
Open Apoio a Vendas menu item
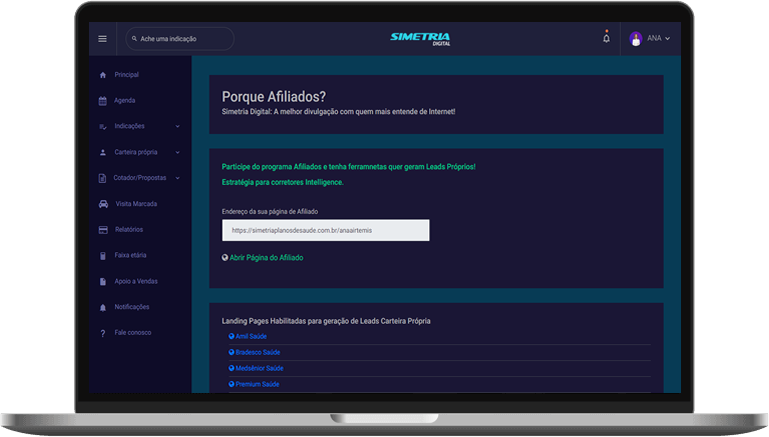[136, 281]
